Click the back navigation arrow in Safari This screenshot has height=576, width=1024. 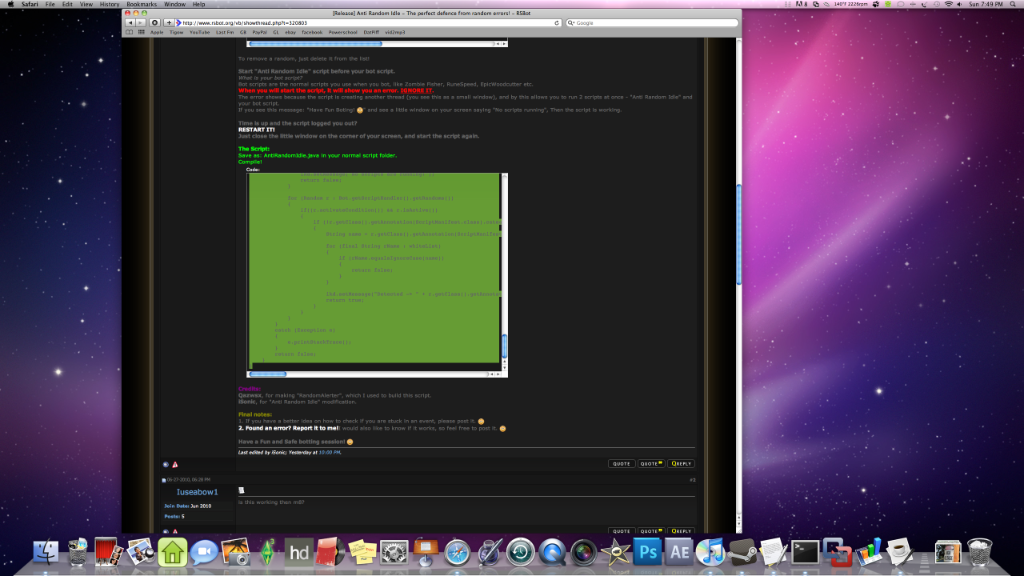(131, 23)
